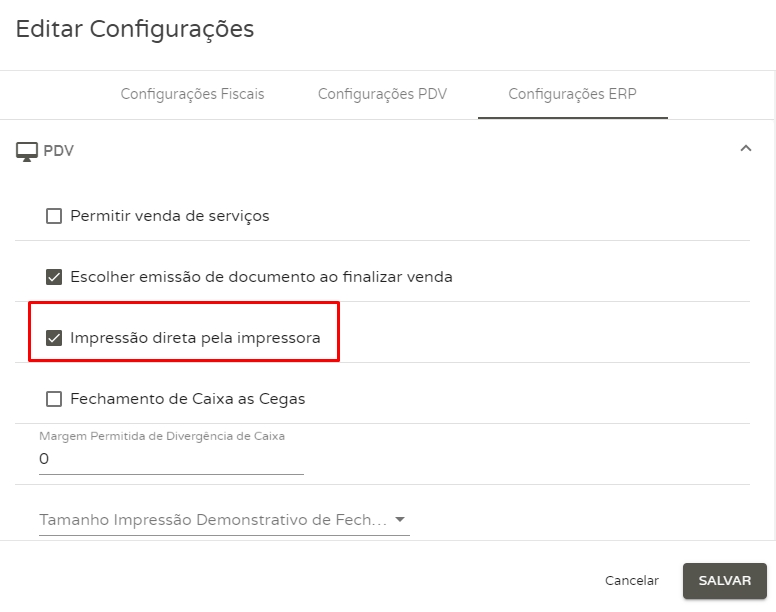
Task: Uncheck Escolher emissão de documento checkbox
Action: pos(54,277)
